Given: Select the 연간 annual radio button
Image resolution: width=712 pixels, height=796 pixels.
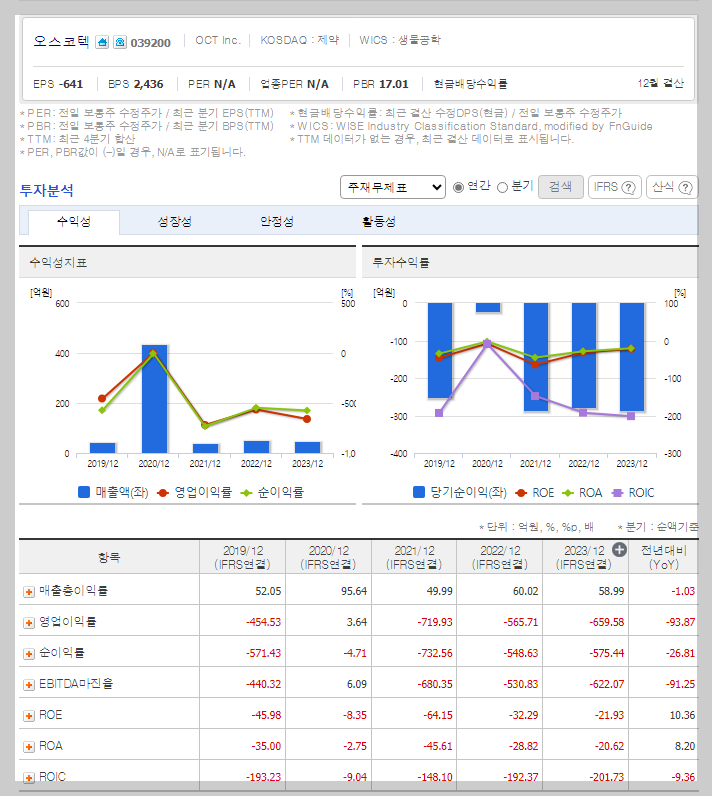Looking at the screenshot, I should click(458, 187).
